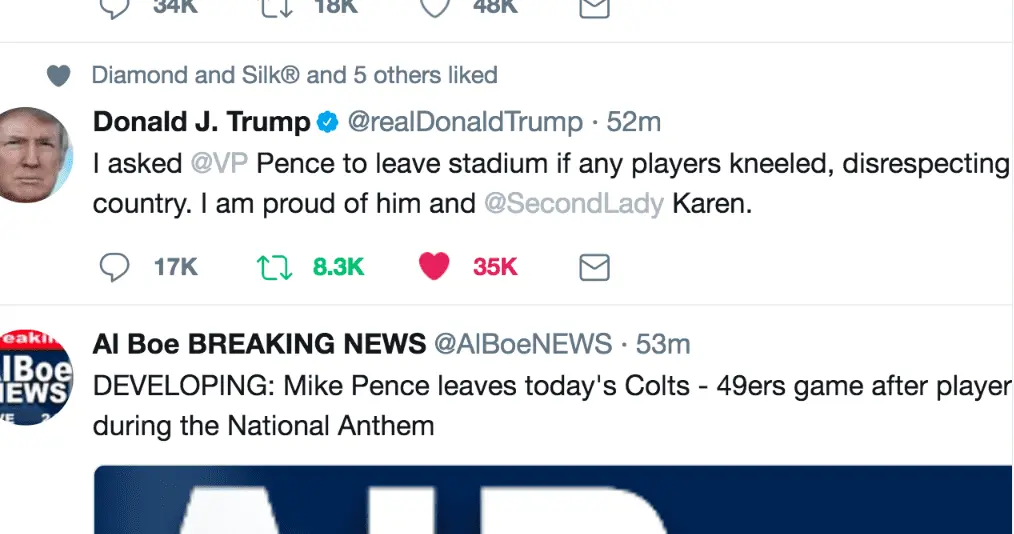Click the 53m timestamp on Al Boe's tweet
1014x534 pixels.
[663, 344]
